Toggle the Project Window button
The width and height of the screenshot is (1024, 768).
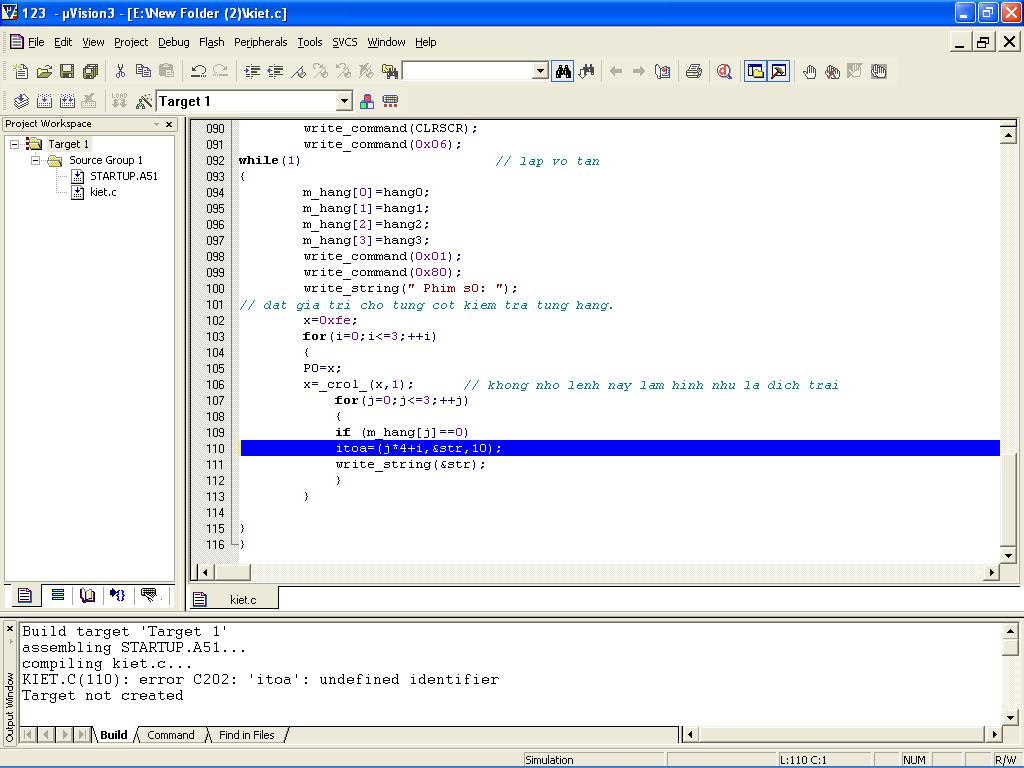pos(756,71)
